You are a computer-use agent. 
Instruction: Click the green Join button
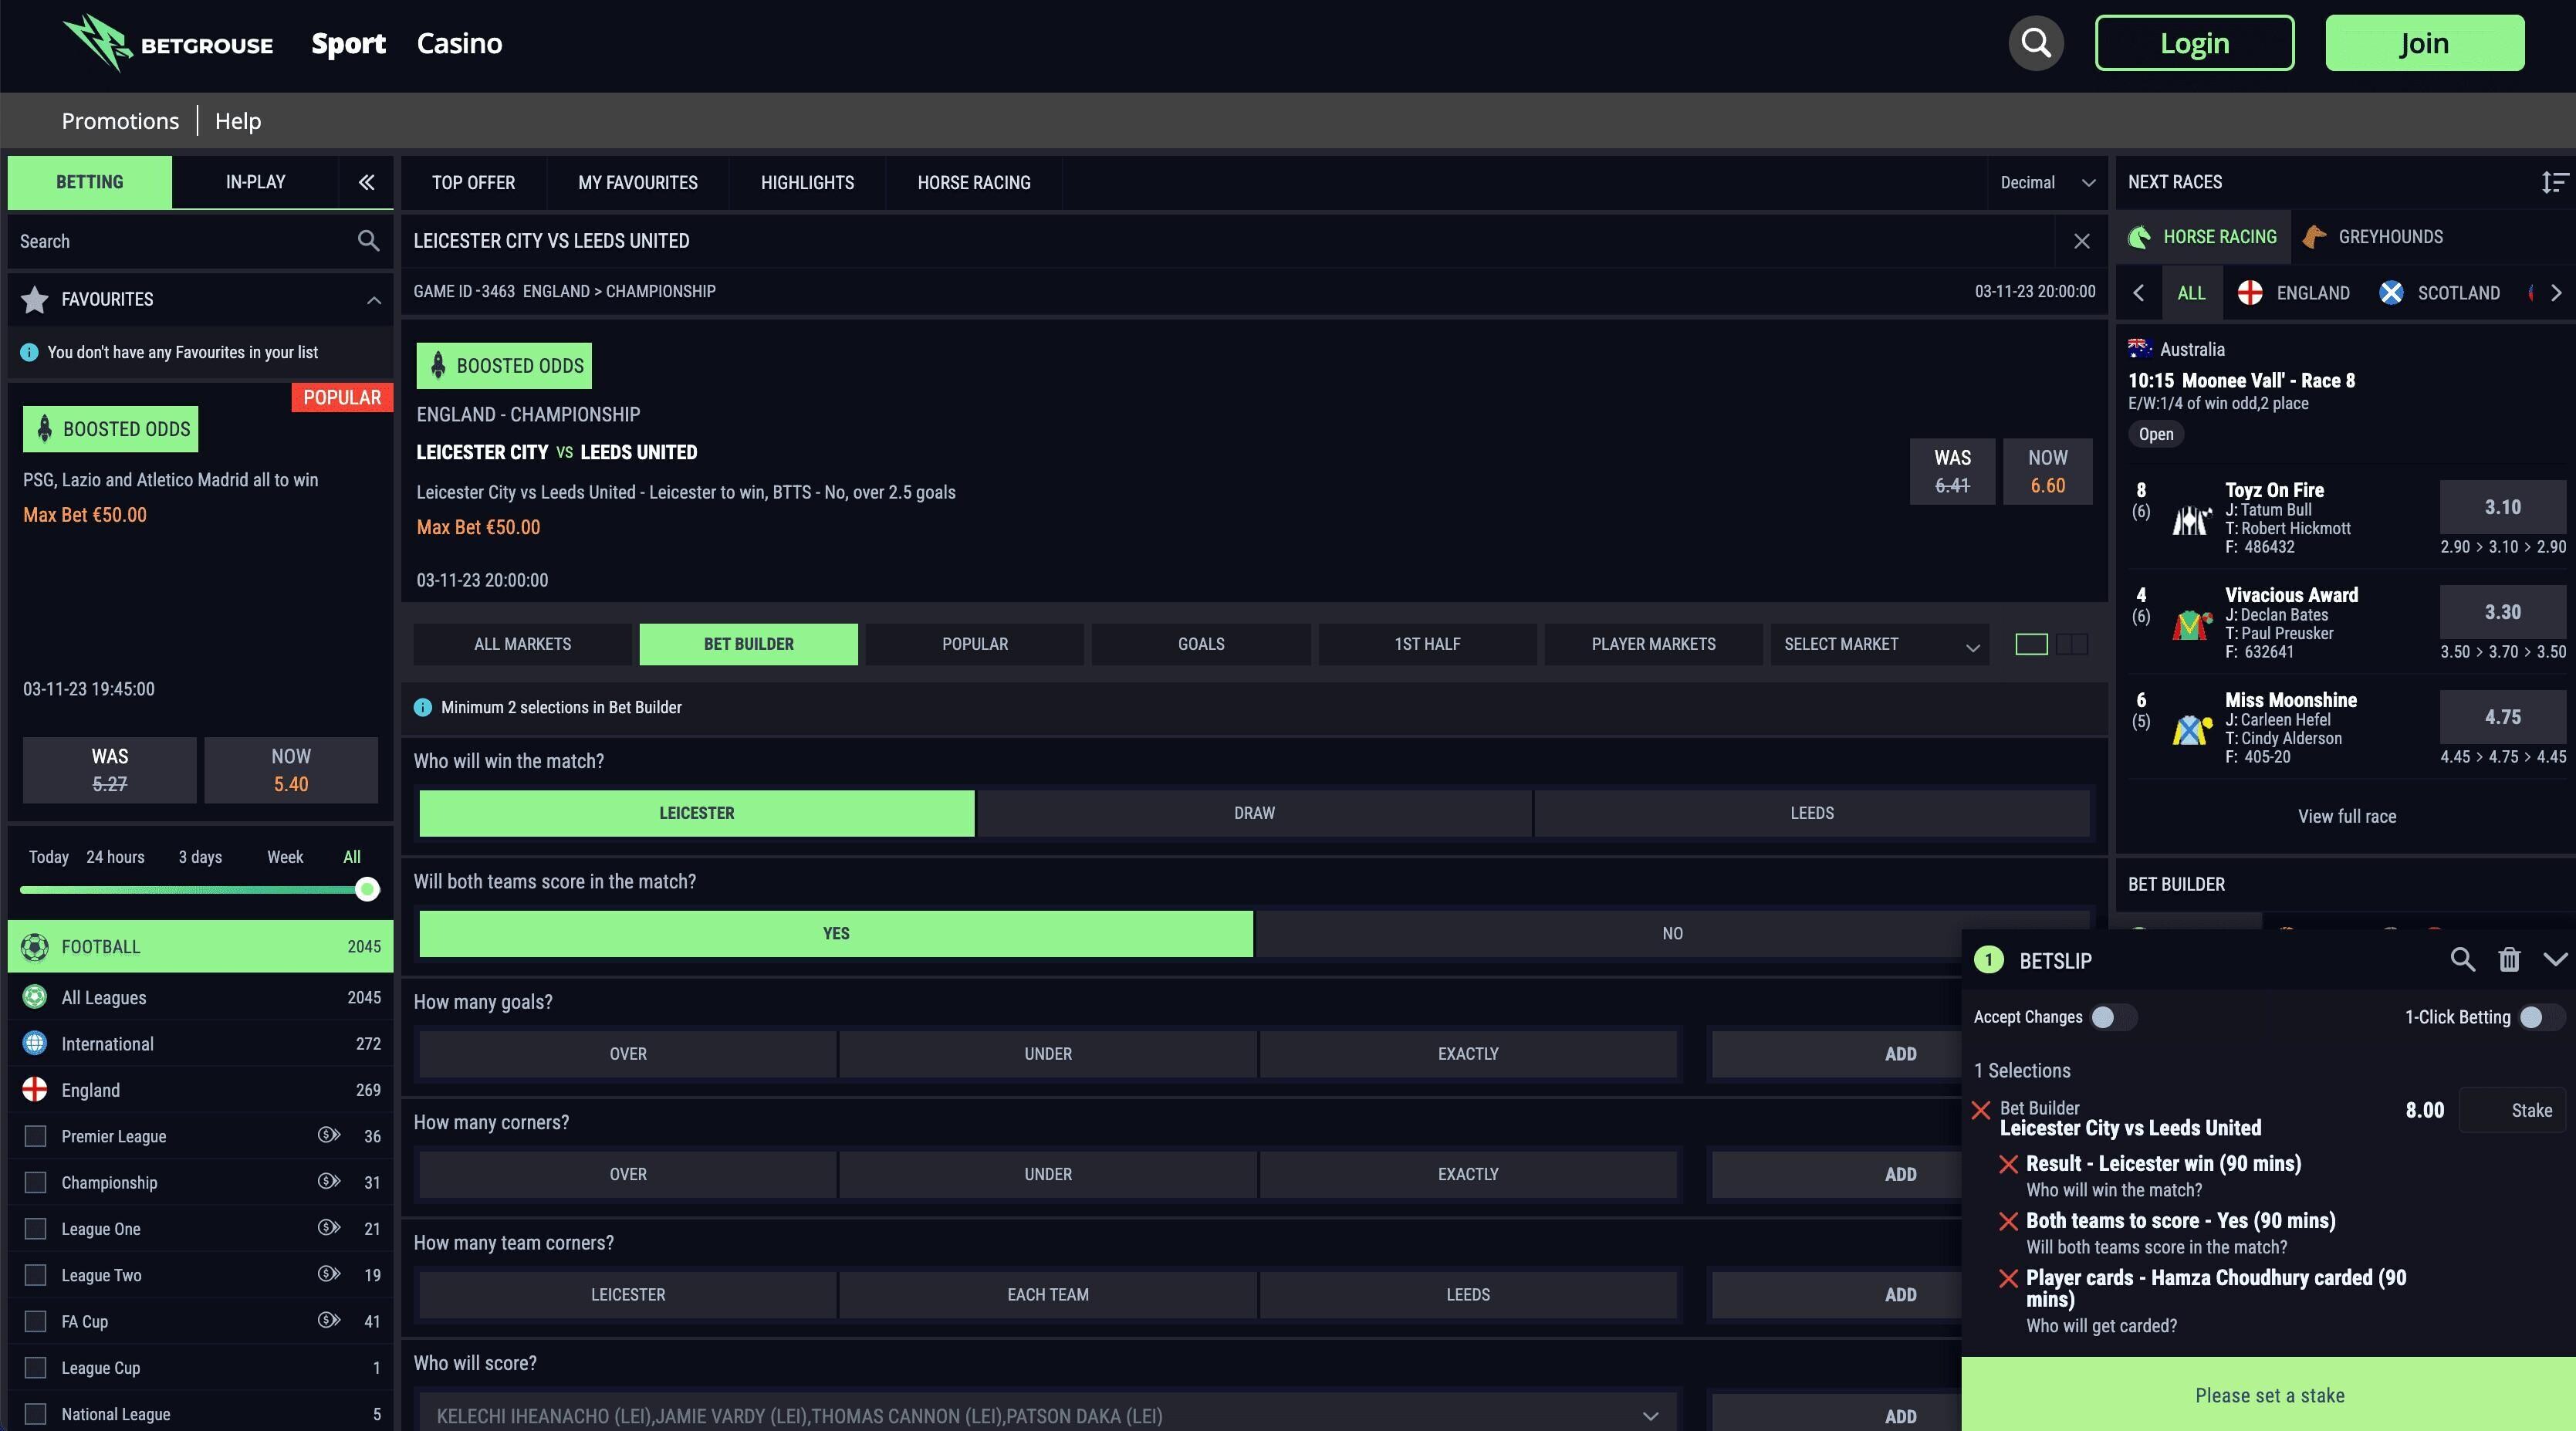click(x=2424, y=43)
